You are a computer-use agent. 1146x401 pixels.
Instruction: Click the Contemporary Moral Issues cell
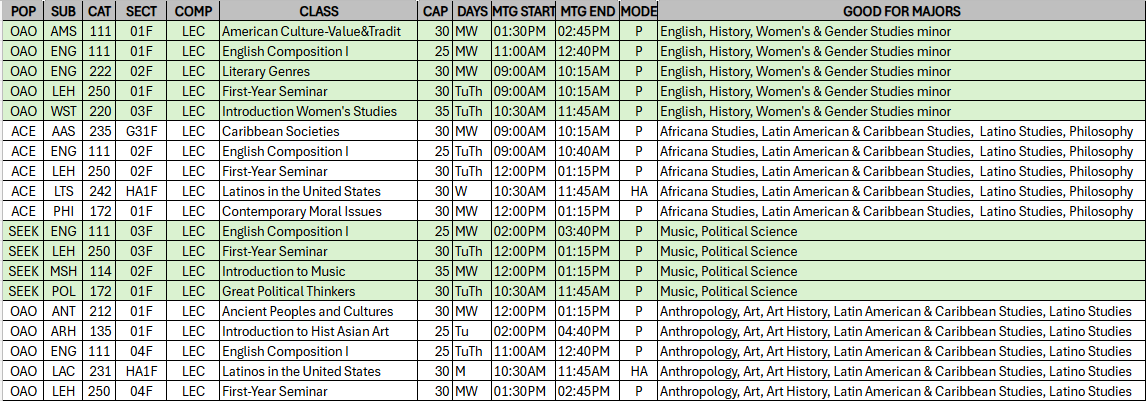[x=319, y=212]
